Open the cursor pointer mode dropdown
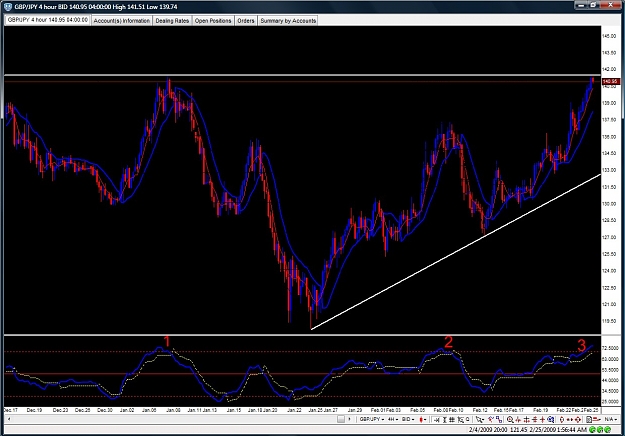 (x=480, y=419)
